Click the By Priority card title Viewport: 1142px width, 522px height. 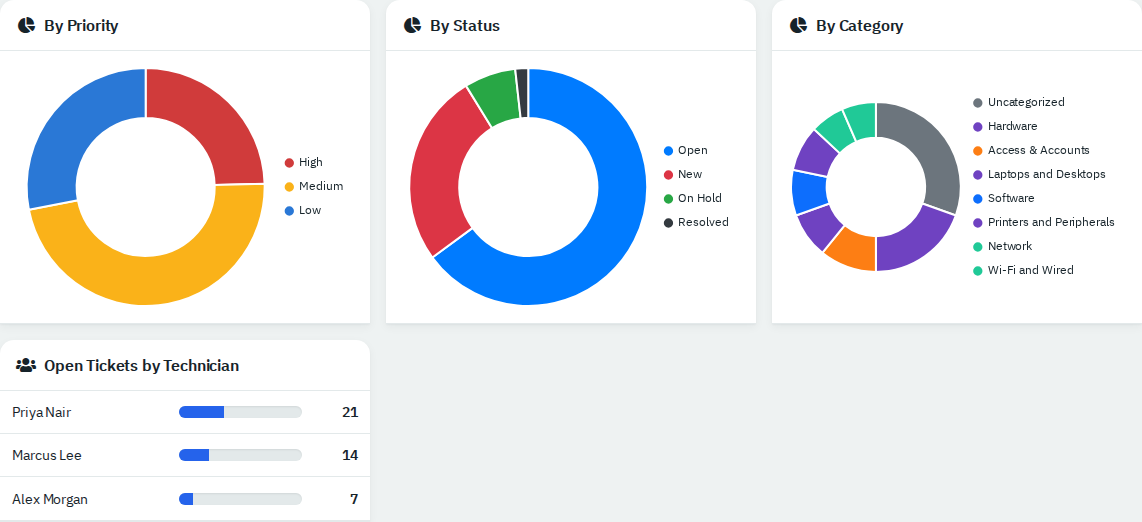pyautogui.click(x=81, y=25)
